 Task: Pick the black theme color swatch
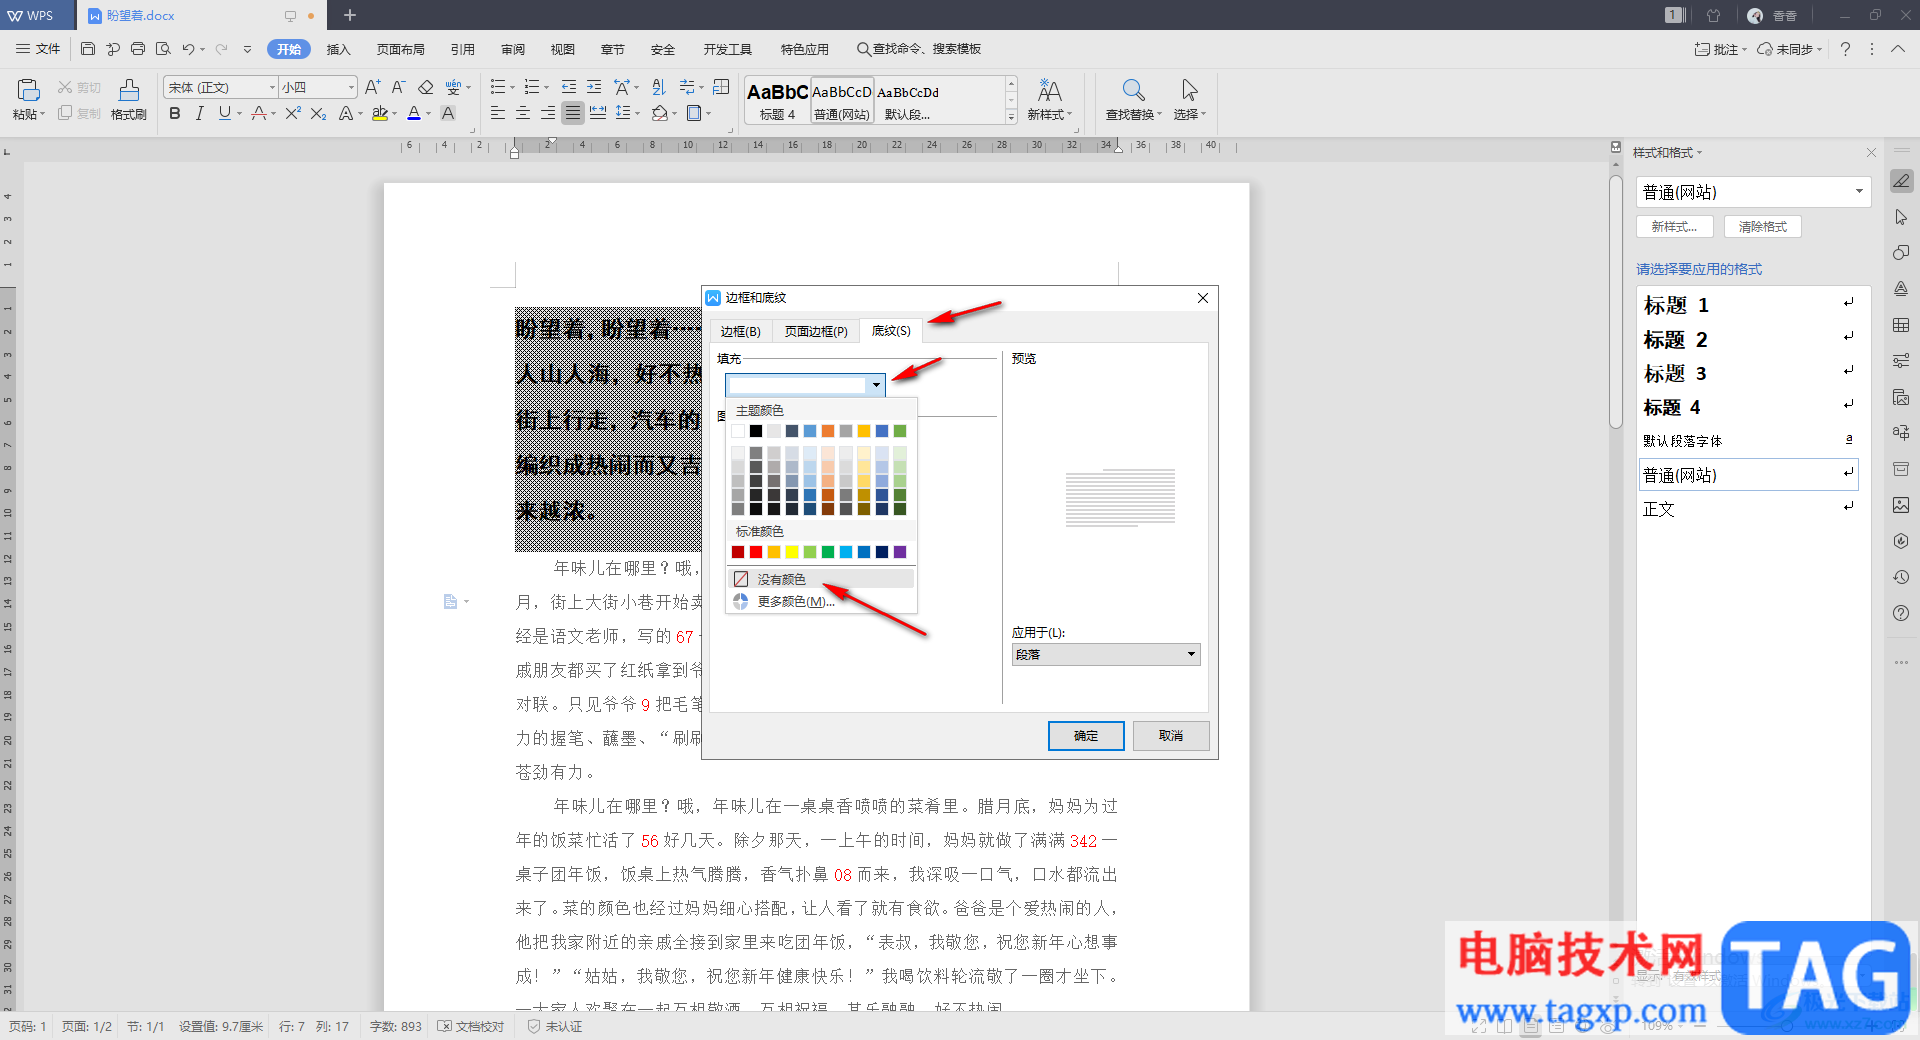[x=756, y=431]
